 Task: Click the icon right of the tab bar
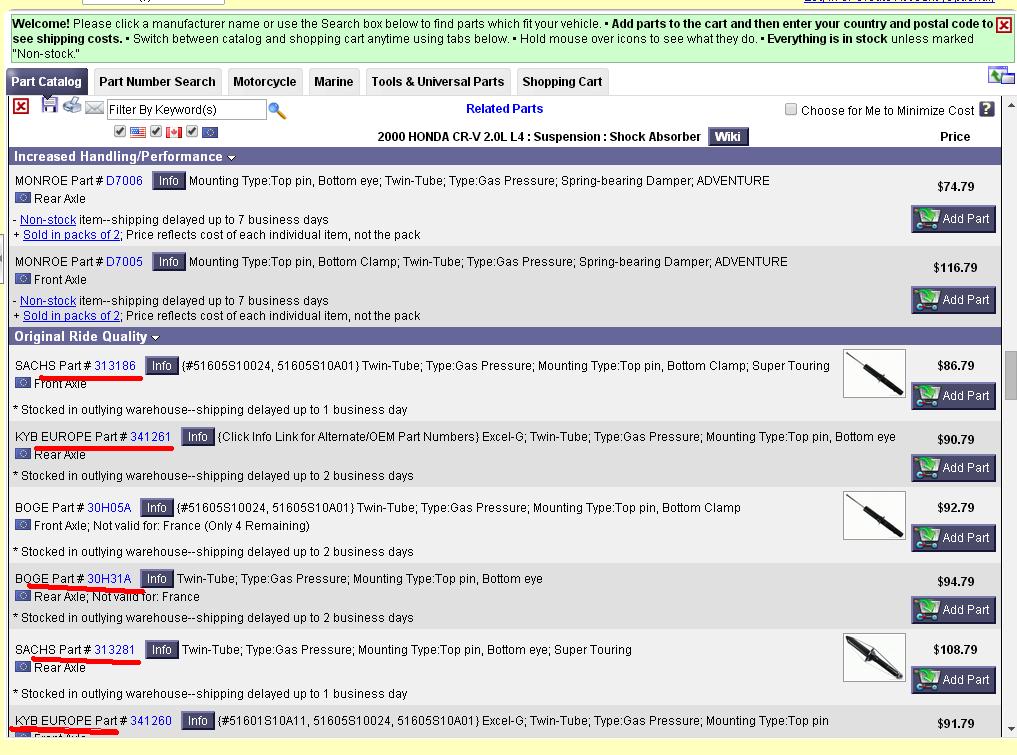point(1001,76)
